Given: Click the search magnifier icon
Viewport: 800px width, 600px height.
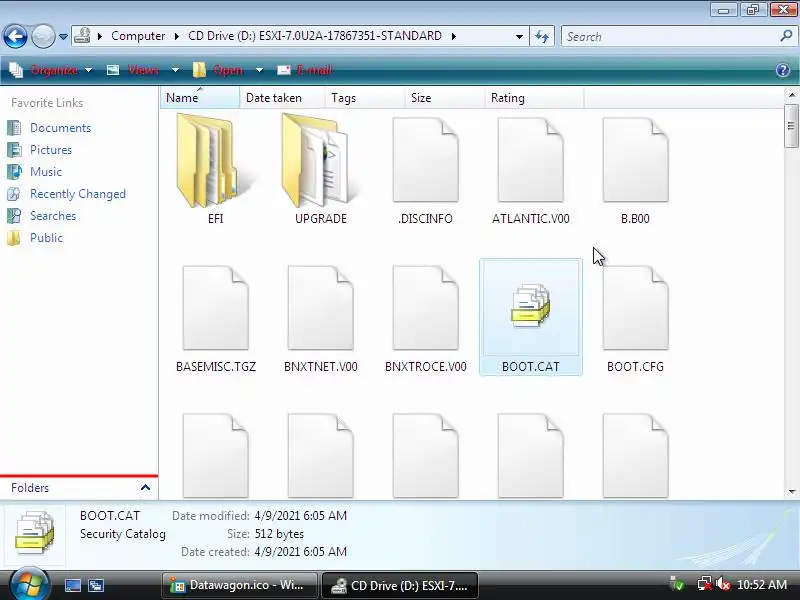Looking at the screenshot, I should point(786,36).
